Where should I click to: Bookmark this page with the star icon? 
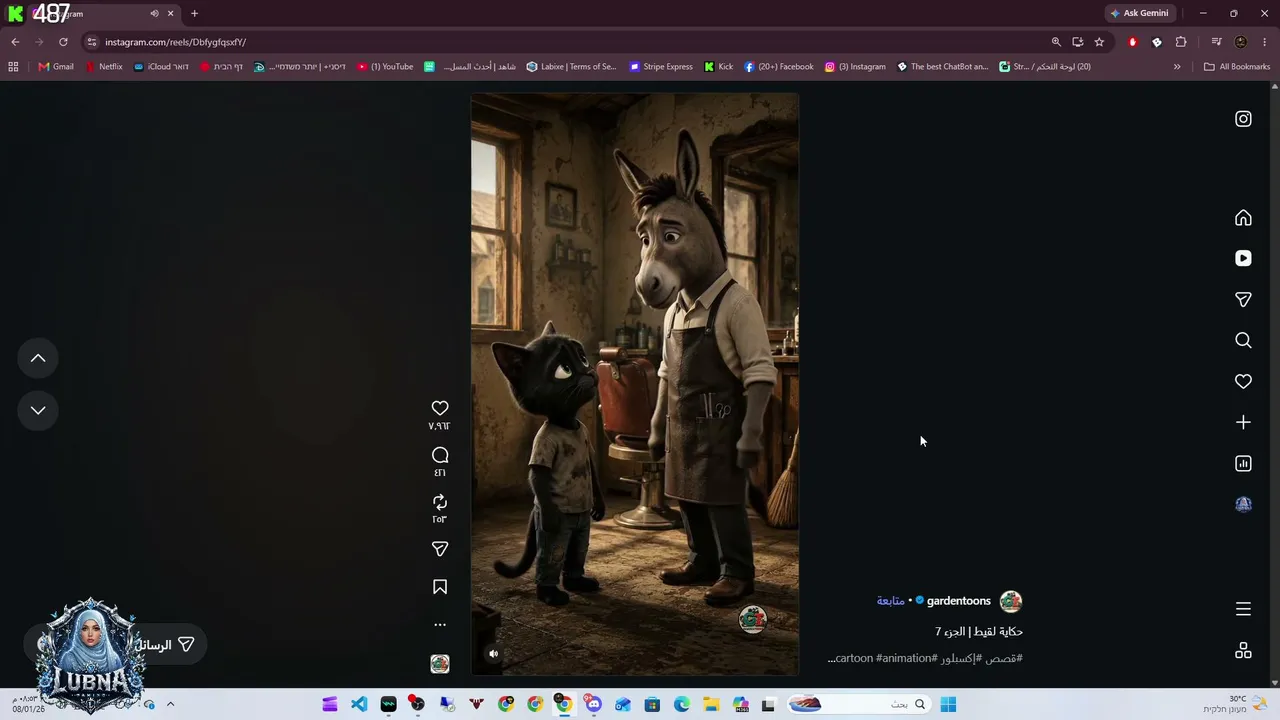pos(1099,42)
